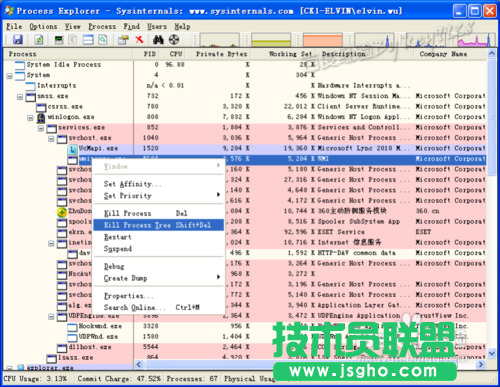Sort by the Working Set column header

[x=284, y=54]
